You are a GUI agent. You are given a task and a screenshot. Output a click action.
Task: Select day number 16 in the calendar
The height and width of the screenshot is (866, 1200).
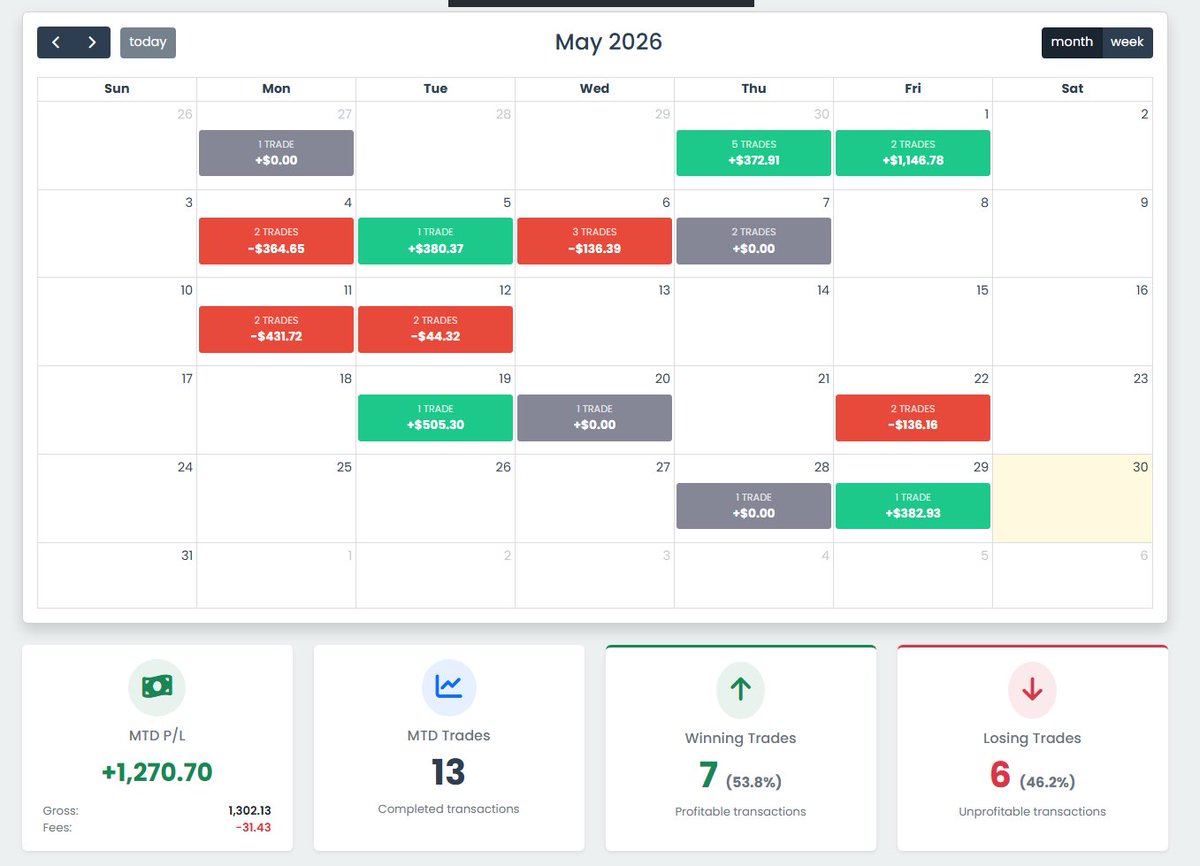(x=1141, y=290)
